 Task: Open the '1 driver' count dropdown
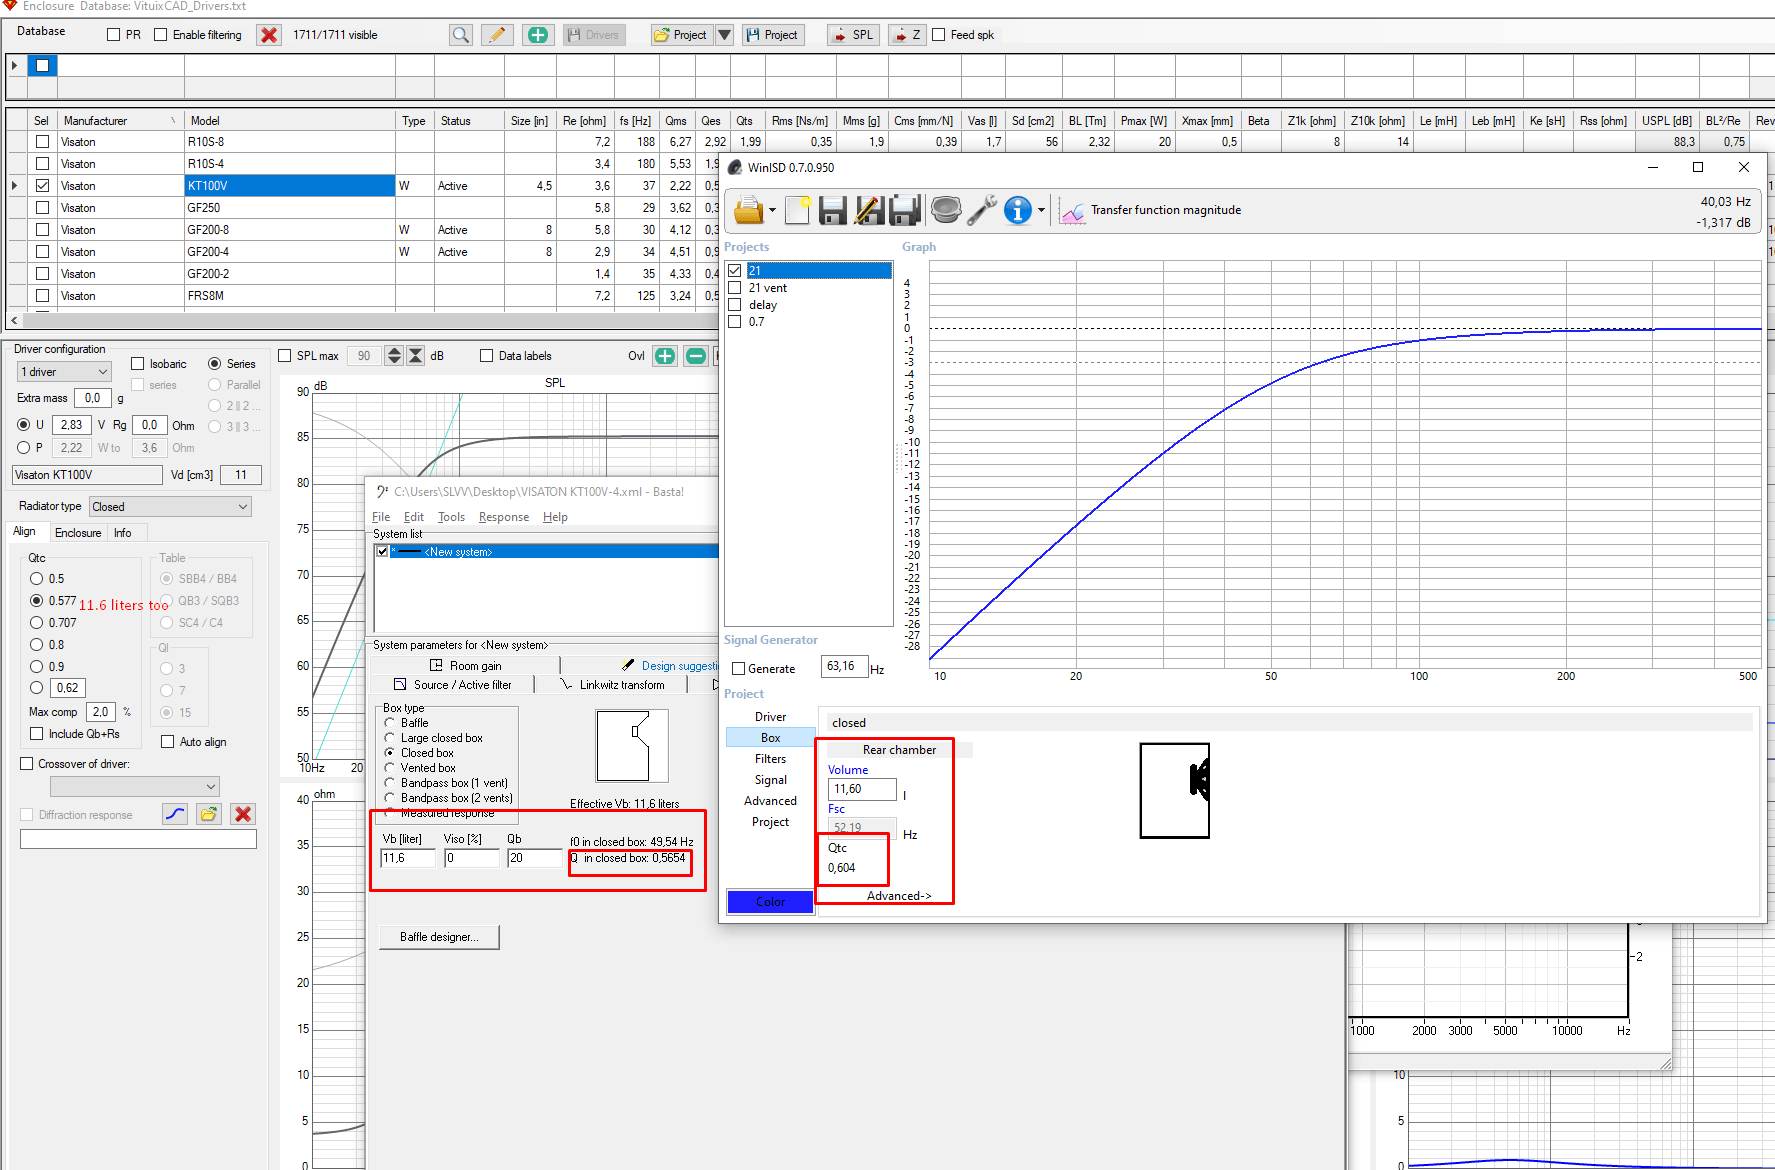64,372
